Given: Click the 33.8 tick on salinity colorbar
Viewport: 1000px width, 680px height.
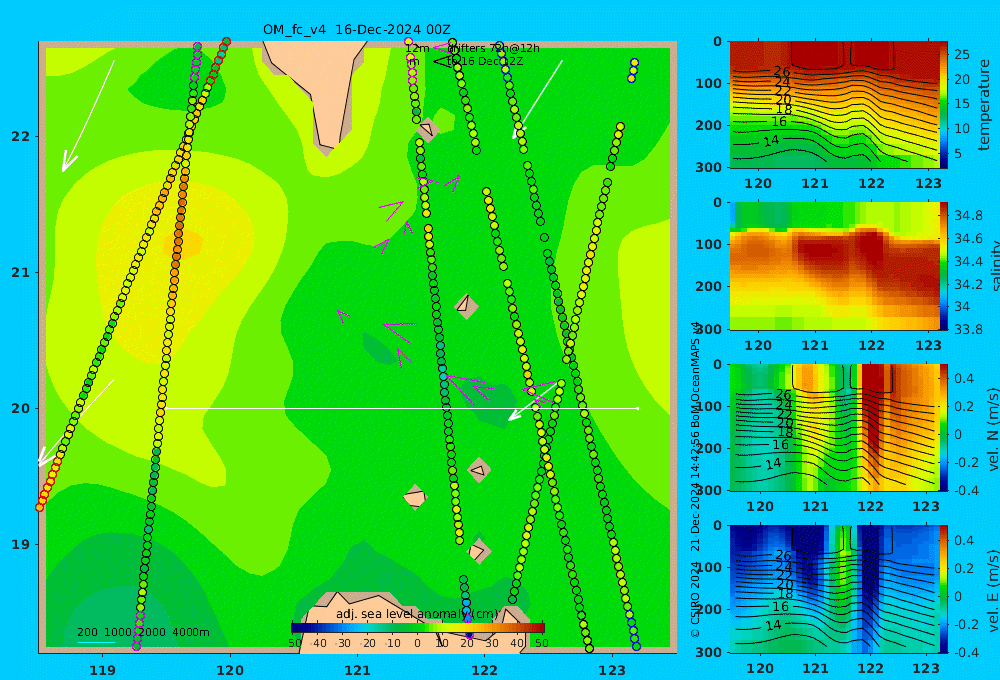Looking at the screenshot, I should 967,329.
